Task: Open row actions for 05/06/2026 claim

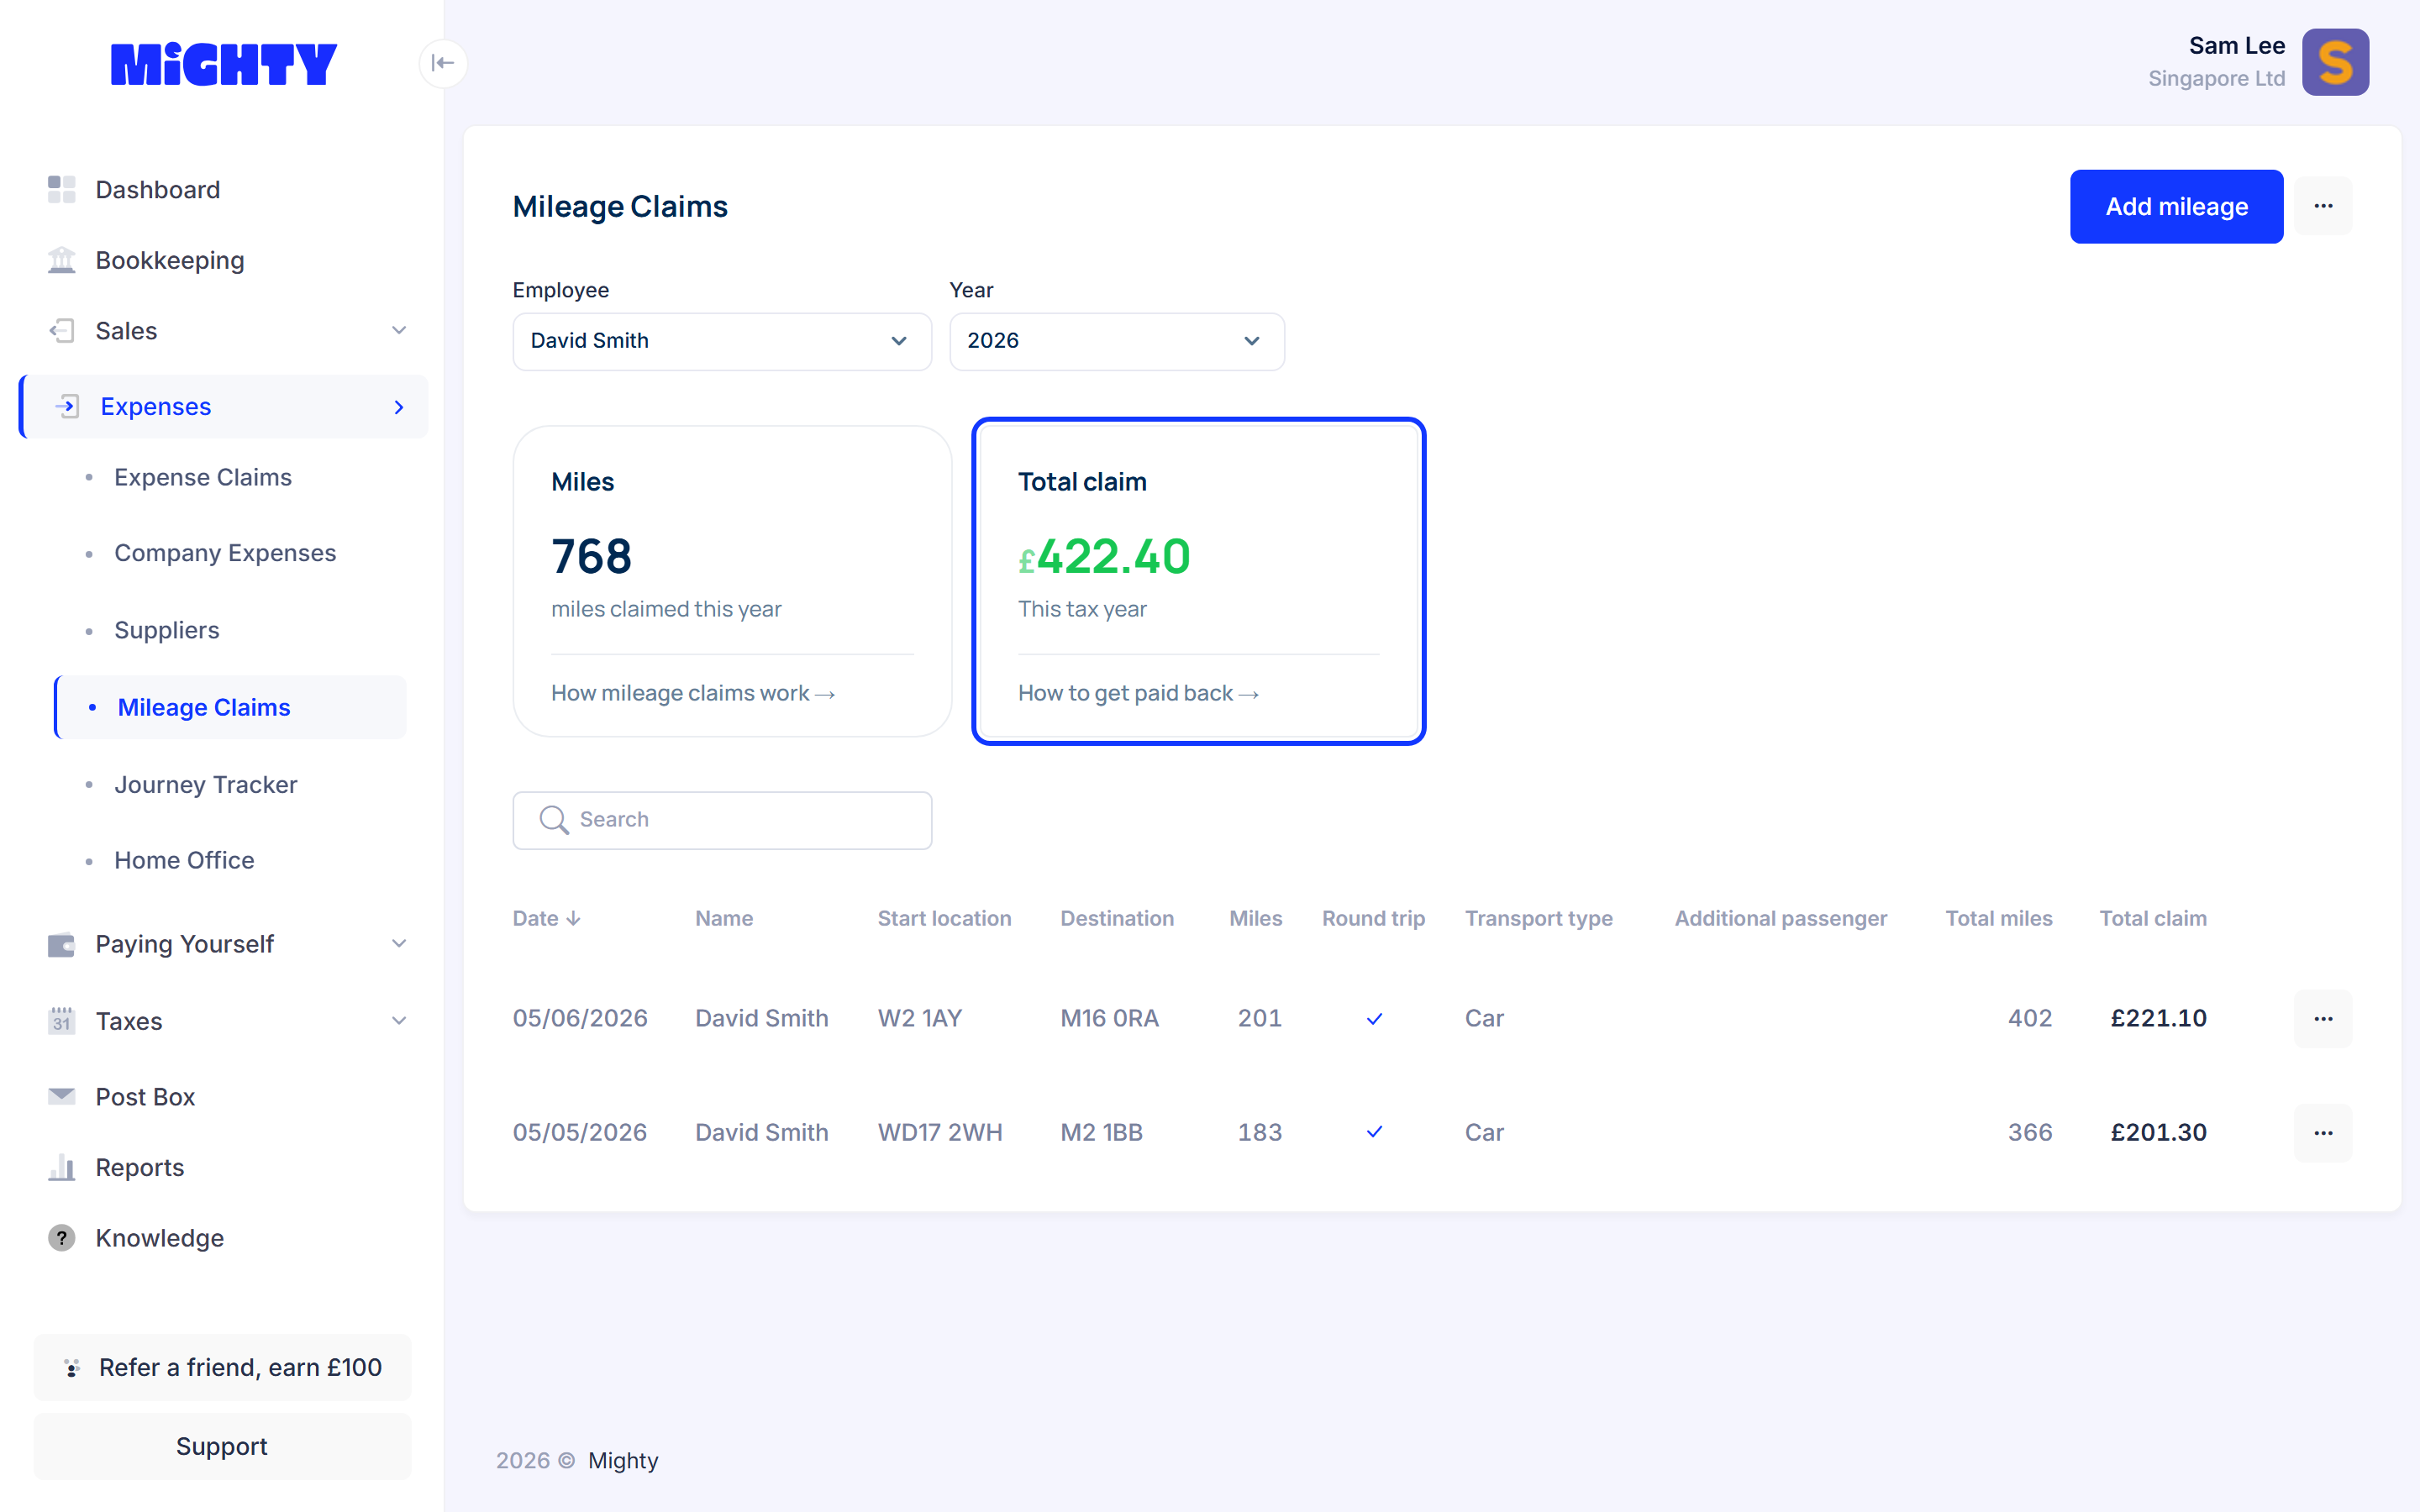Action: (2323, 1018)
